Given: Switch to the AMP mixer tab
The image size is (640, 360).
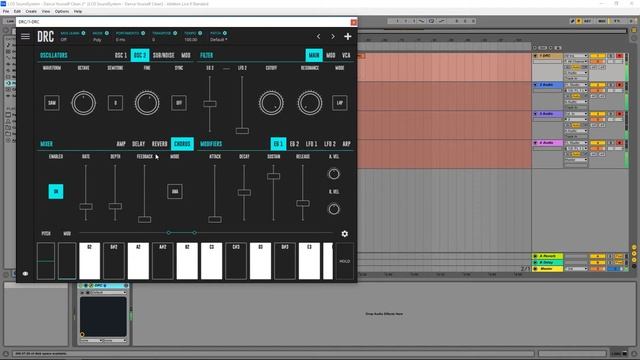Looking at the screenshot, I should pyautogui.click(x=121, y=144).
